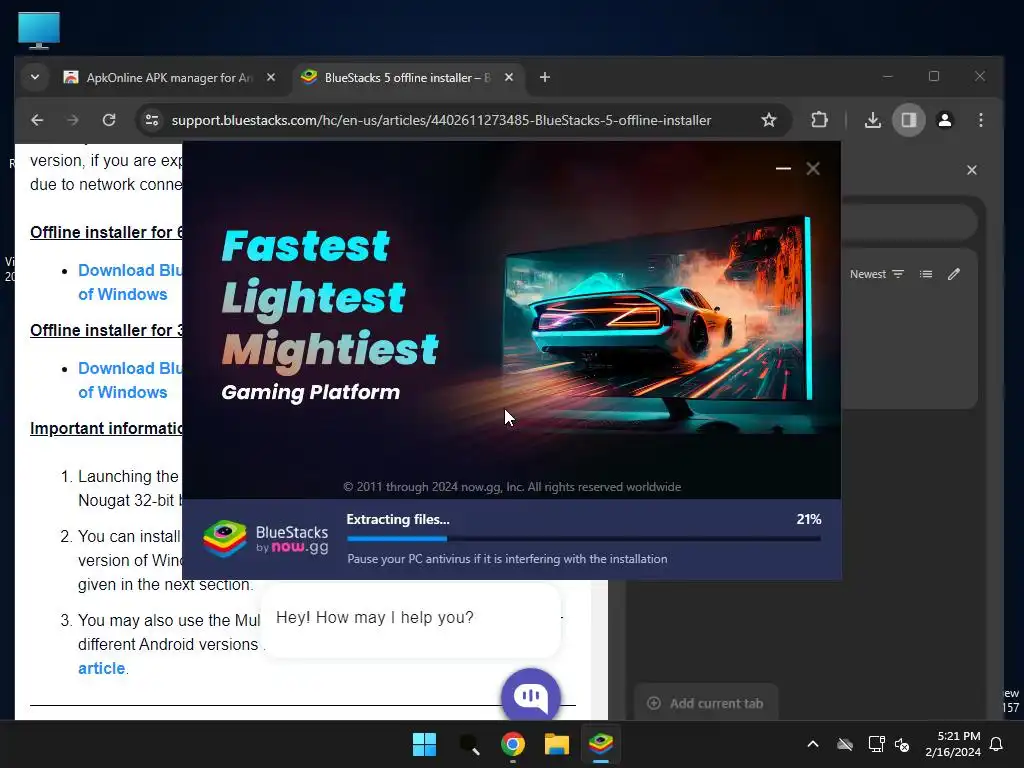Open the Chrome downloads icon
This screenshot has width=1024, height=768.
[872, 120]
